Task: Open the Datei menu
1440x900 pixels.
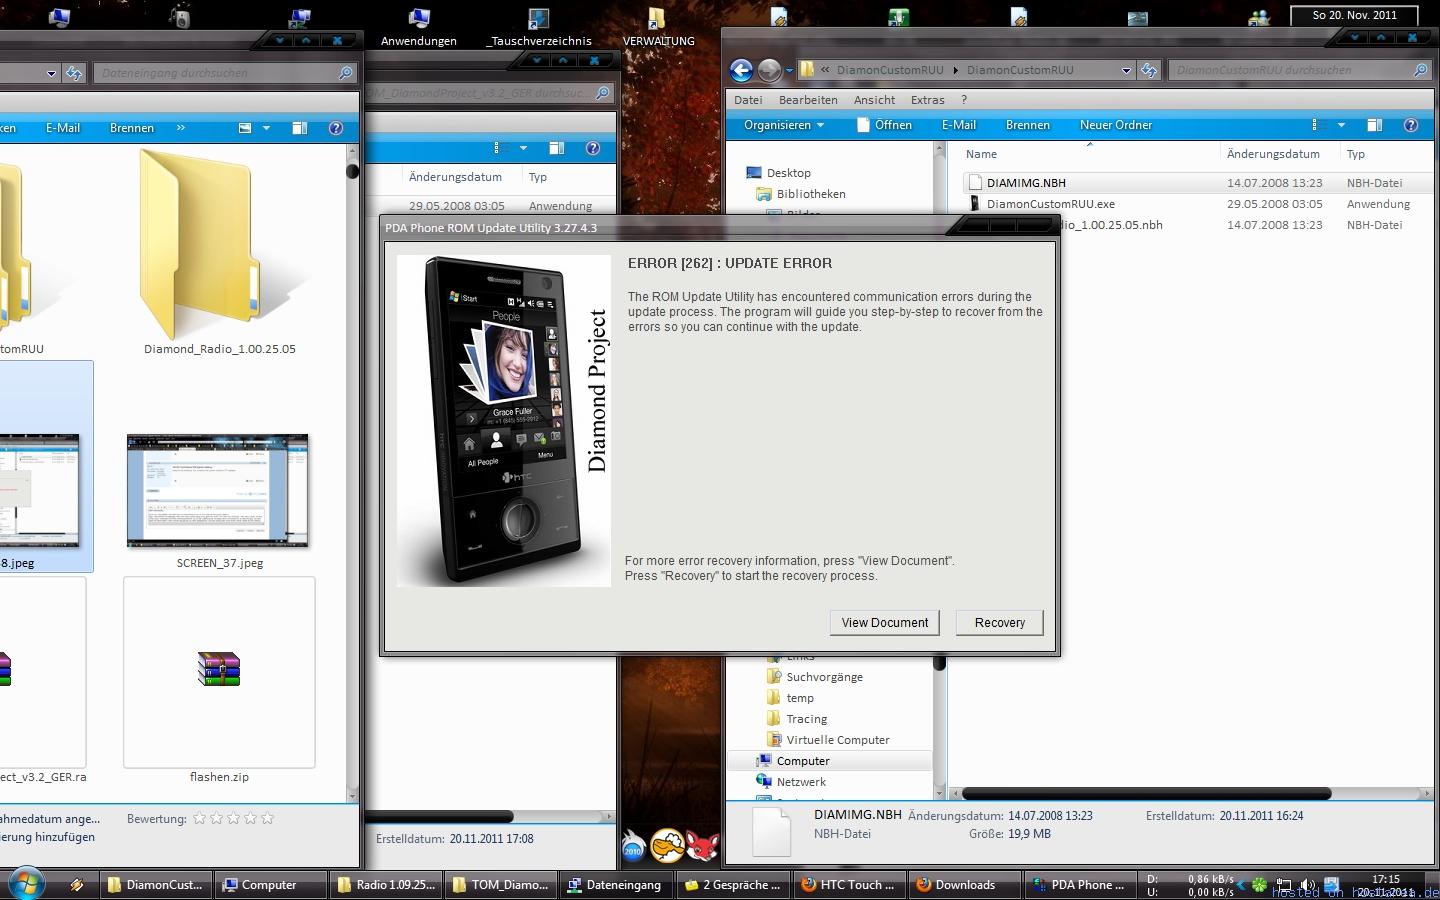Action: coord(748,100)
